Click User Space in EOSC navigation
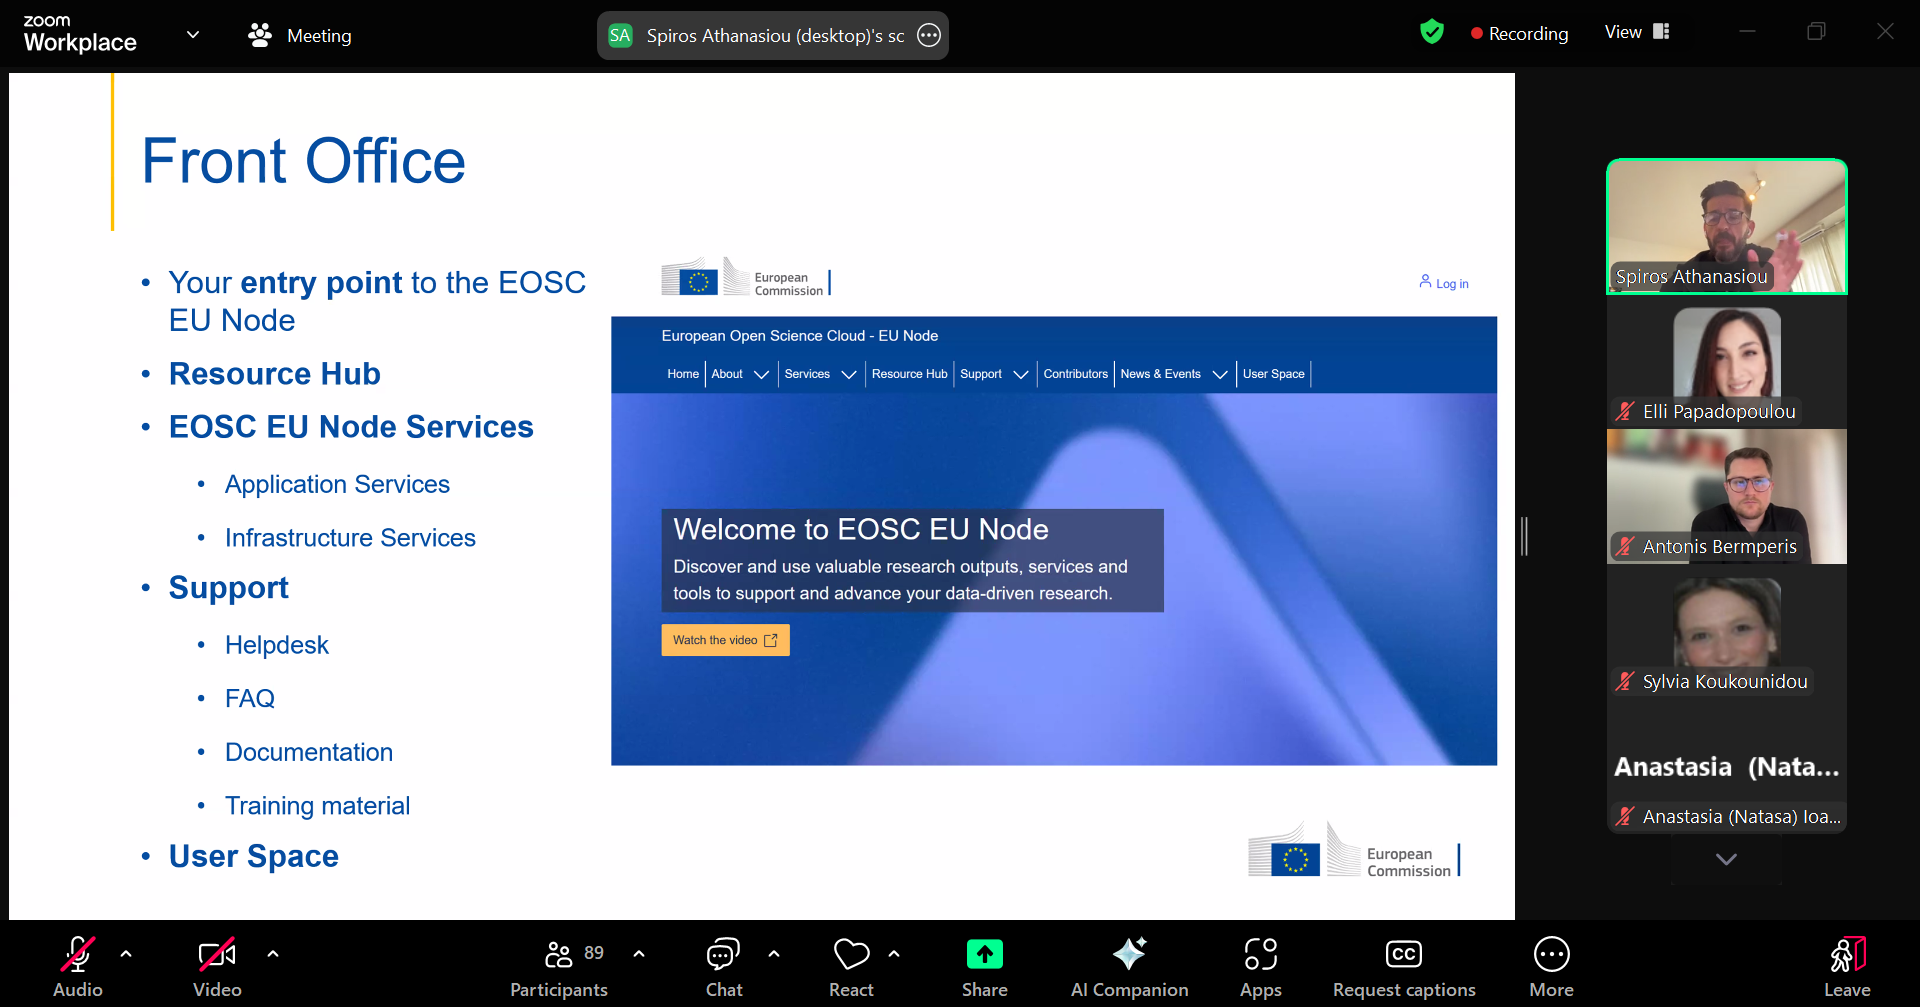The image size is (1920, 1008). 1274,374
